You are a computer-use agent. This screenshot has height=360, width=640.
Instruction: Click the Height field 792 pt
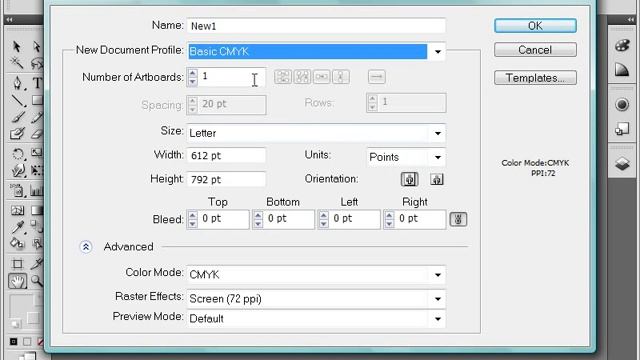(226, 180)
